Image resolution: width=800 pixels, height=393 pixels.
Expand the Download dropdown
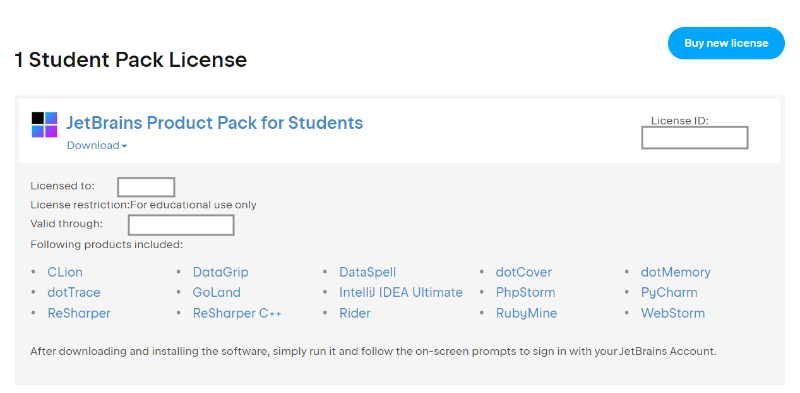coord(97,145)
